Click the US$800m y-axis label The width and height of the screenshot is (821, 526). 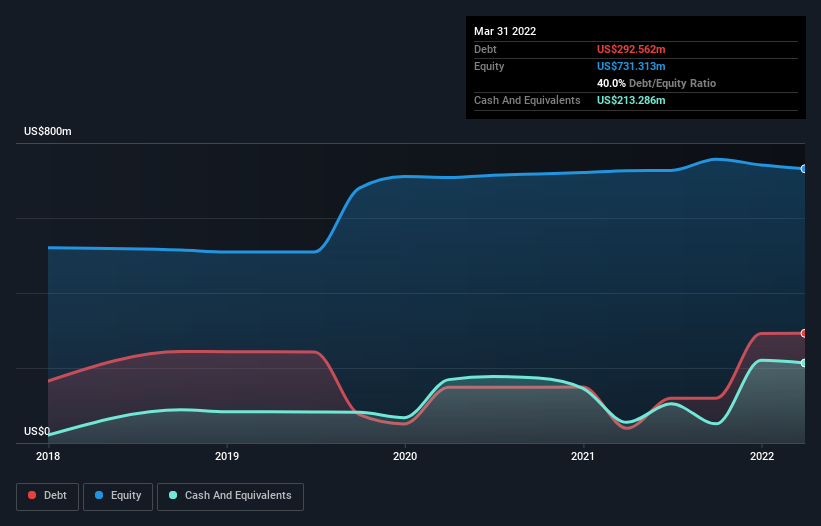pos(48,131)
